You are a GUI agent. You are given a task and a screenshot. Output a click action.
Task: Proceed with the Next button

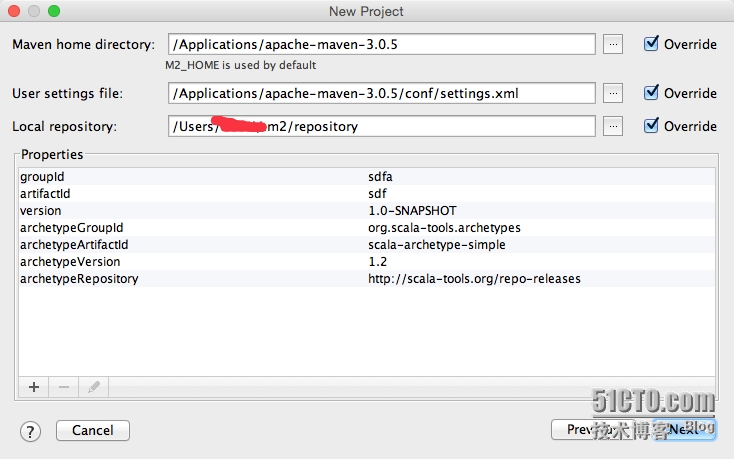click(x=684, y=429)
